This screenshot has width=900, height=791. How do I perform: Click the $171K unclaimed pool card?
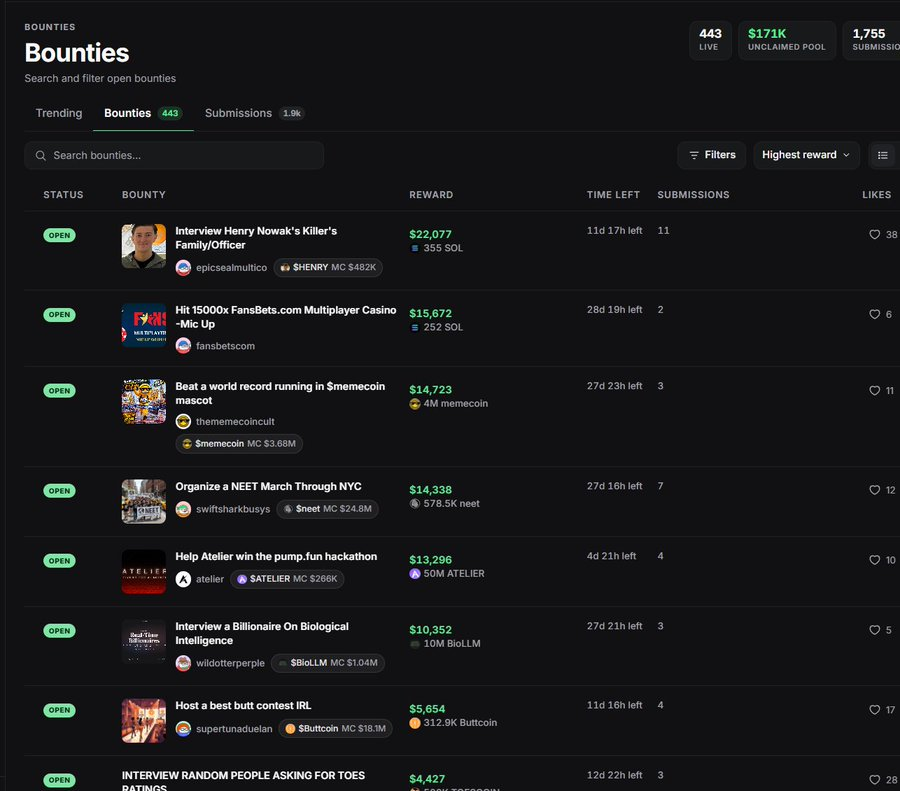pos(786,40)
